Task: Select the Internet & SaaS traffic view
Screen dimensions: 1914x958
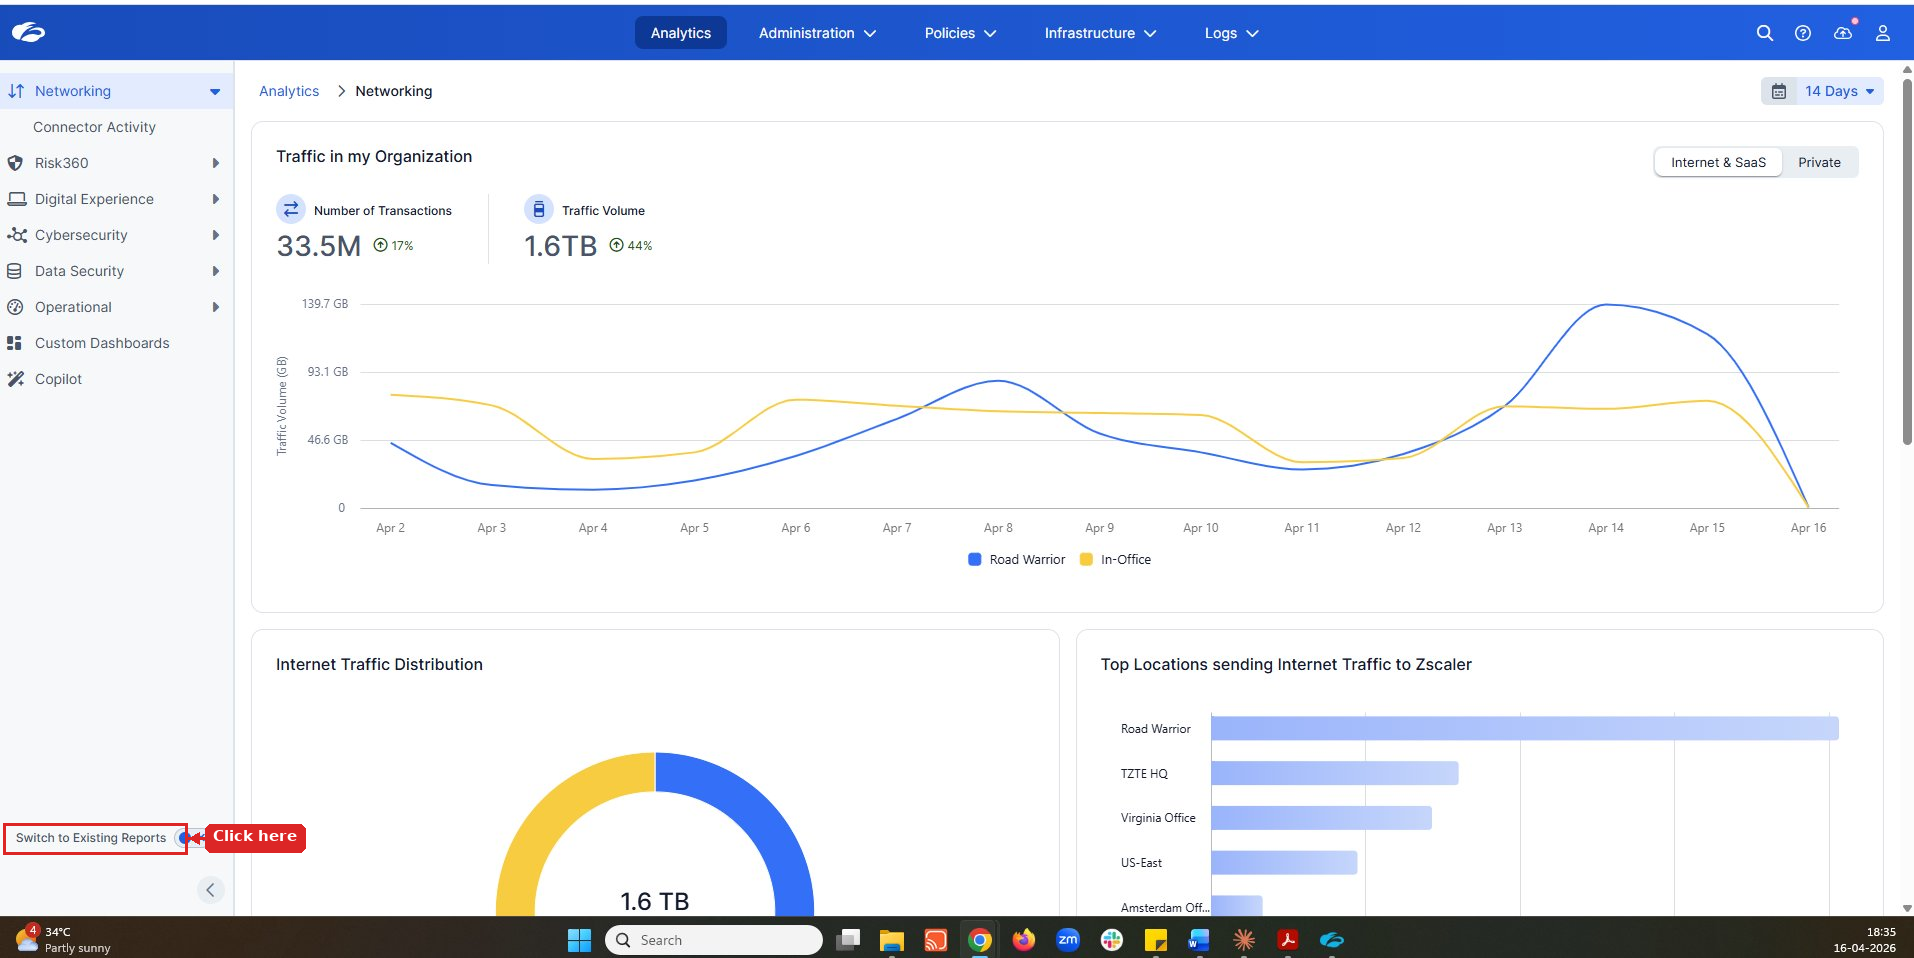Action: pyautogui.click(x=1717, y=162)
